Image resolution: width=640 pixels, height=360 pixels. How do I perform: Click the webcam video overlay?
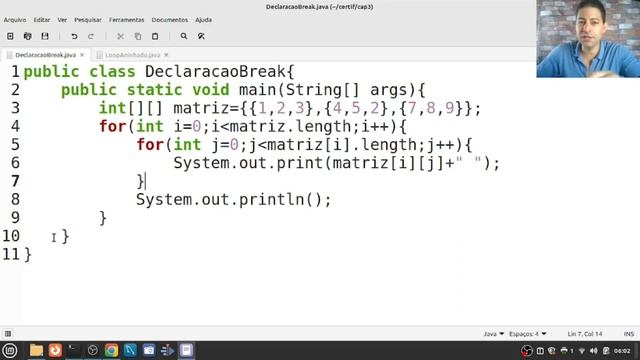(588, 38)
